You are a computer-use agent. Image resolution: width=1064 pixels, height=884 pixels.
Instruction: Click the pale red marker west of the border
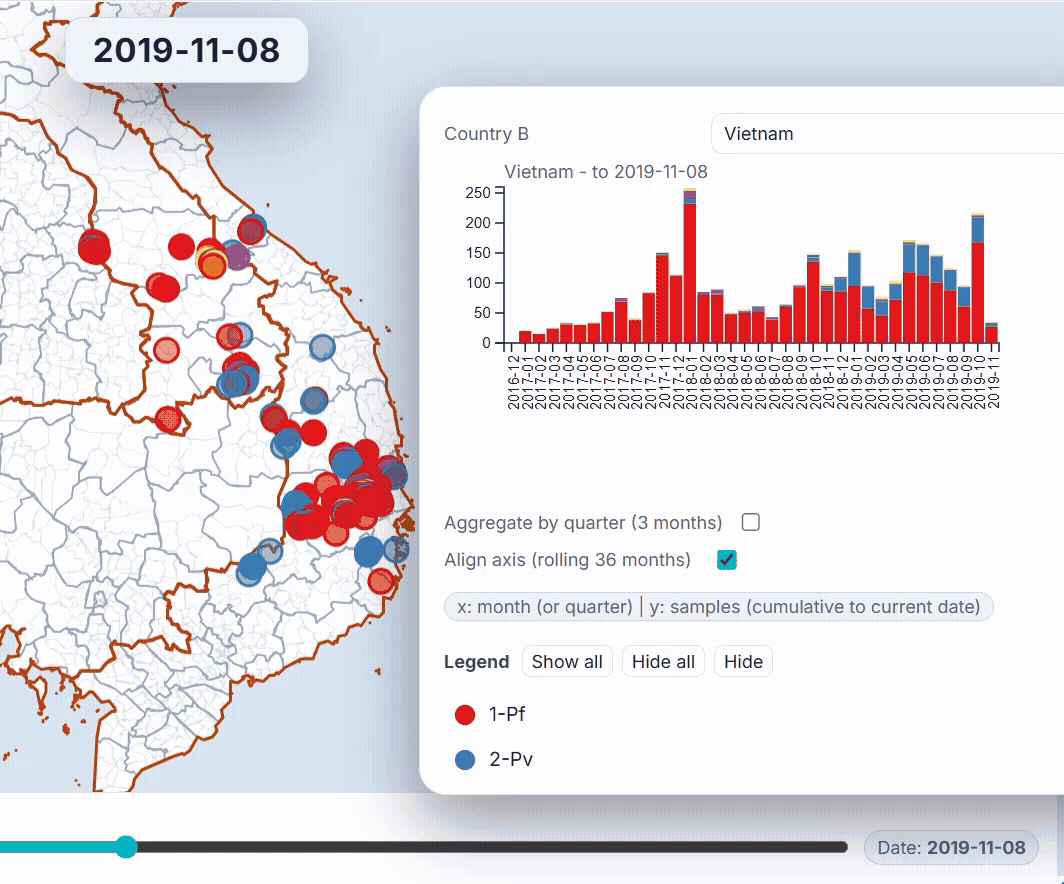tap(167, 350)
